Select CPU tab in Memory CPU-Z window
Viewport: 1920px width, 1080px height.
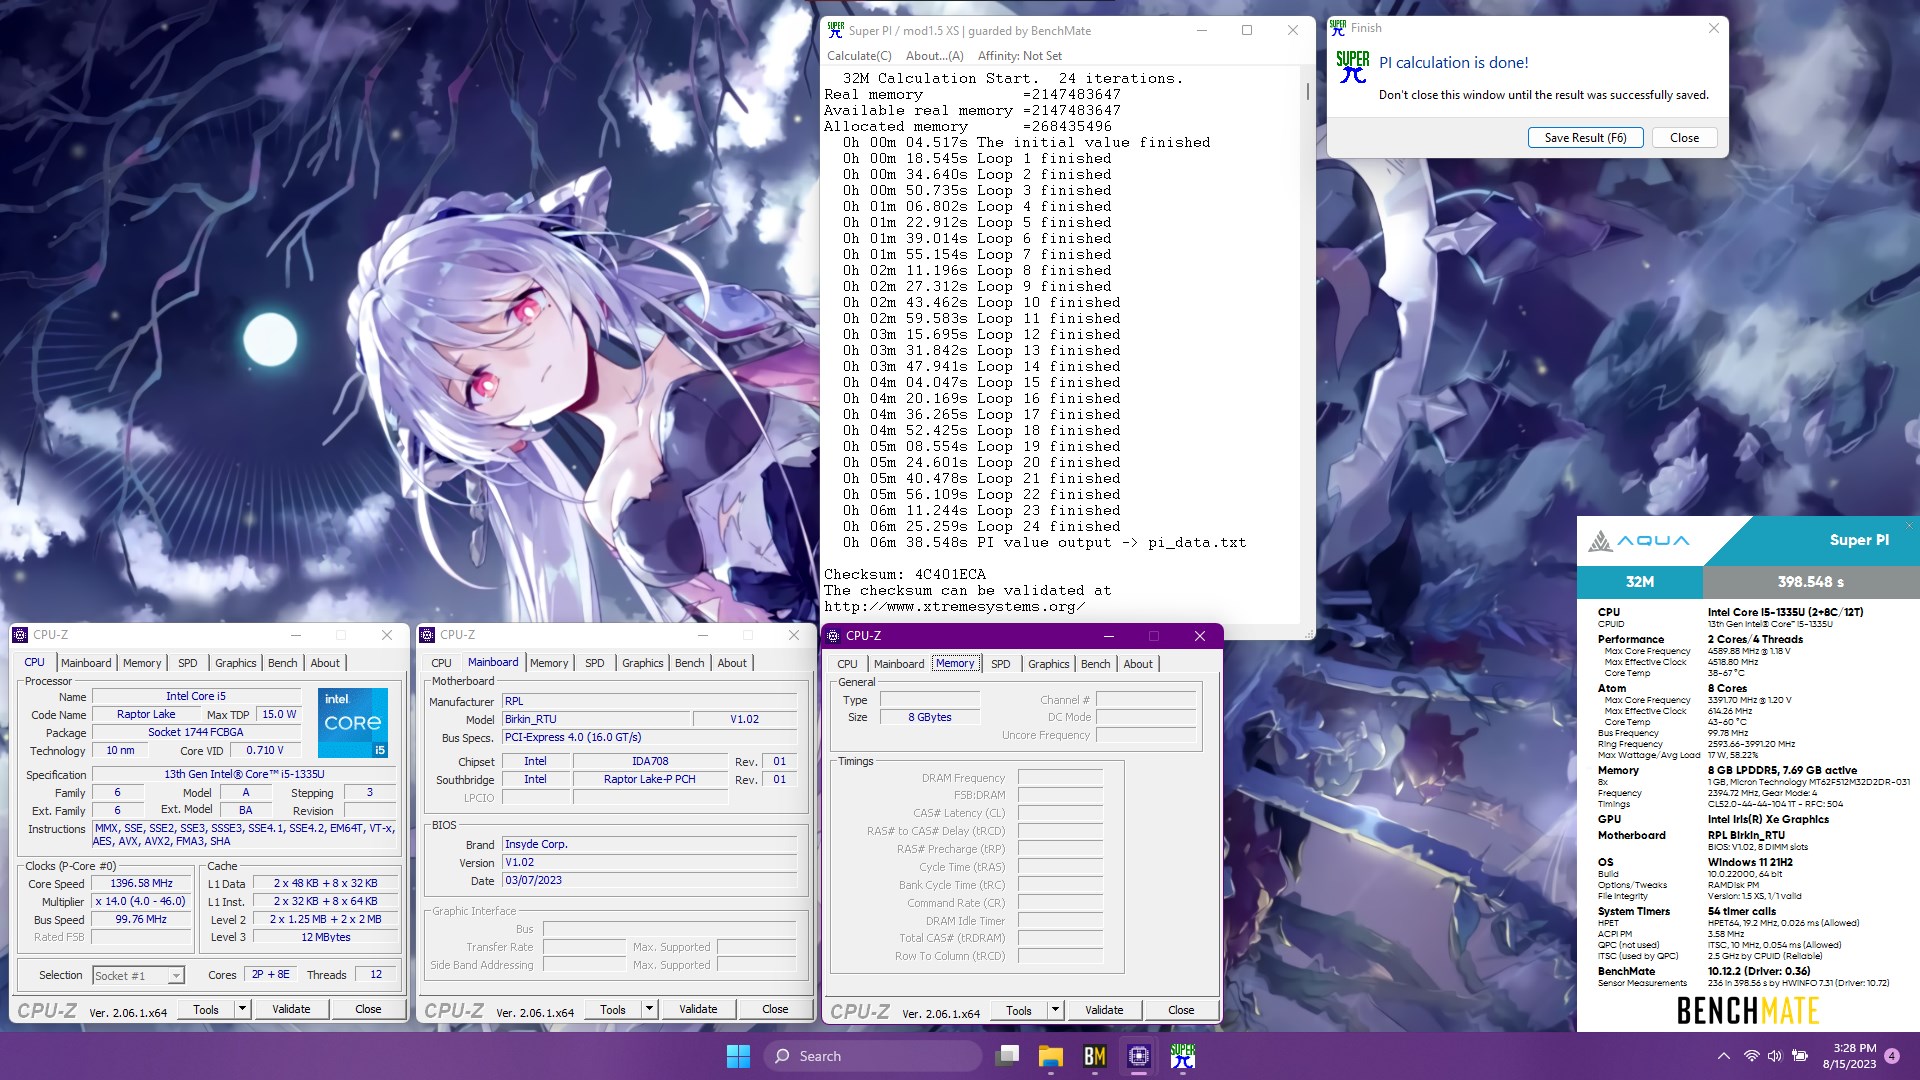click(x=847, y=664)
